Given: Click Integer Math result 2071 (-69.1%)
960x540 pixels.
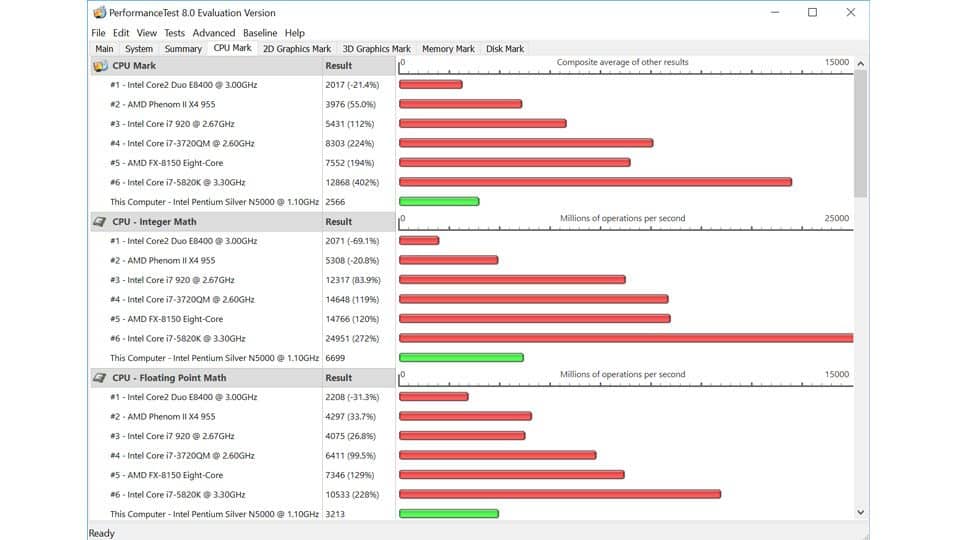Looking at the screenshot, I should pos(352,241).
